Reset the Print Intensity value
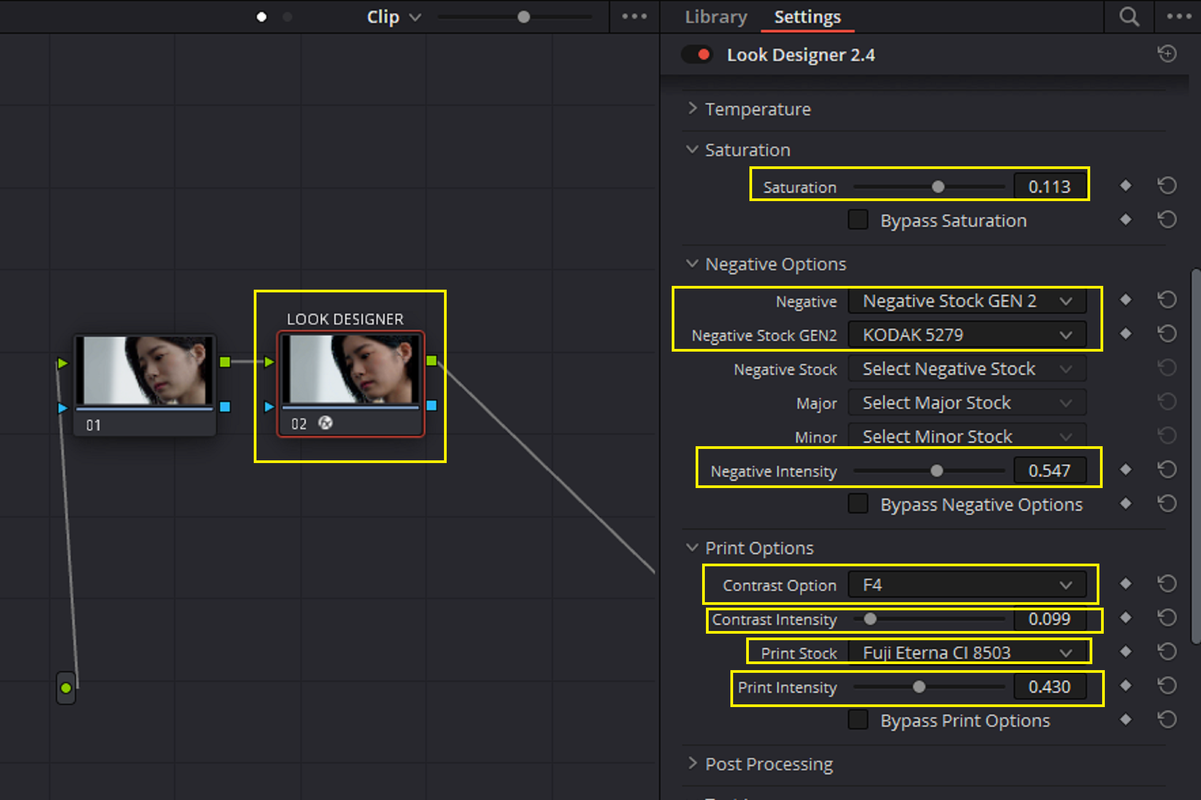 click(1166, 686)
